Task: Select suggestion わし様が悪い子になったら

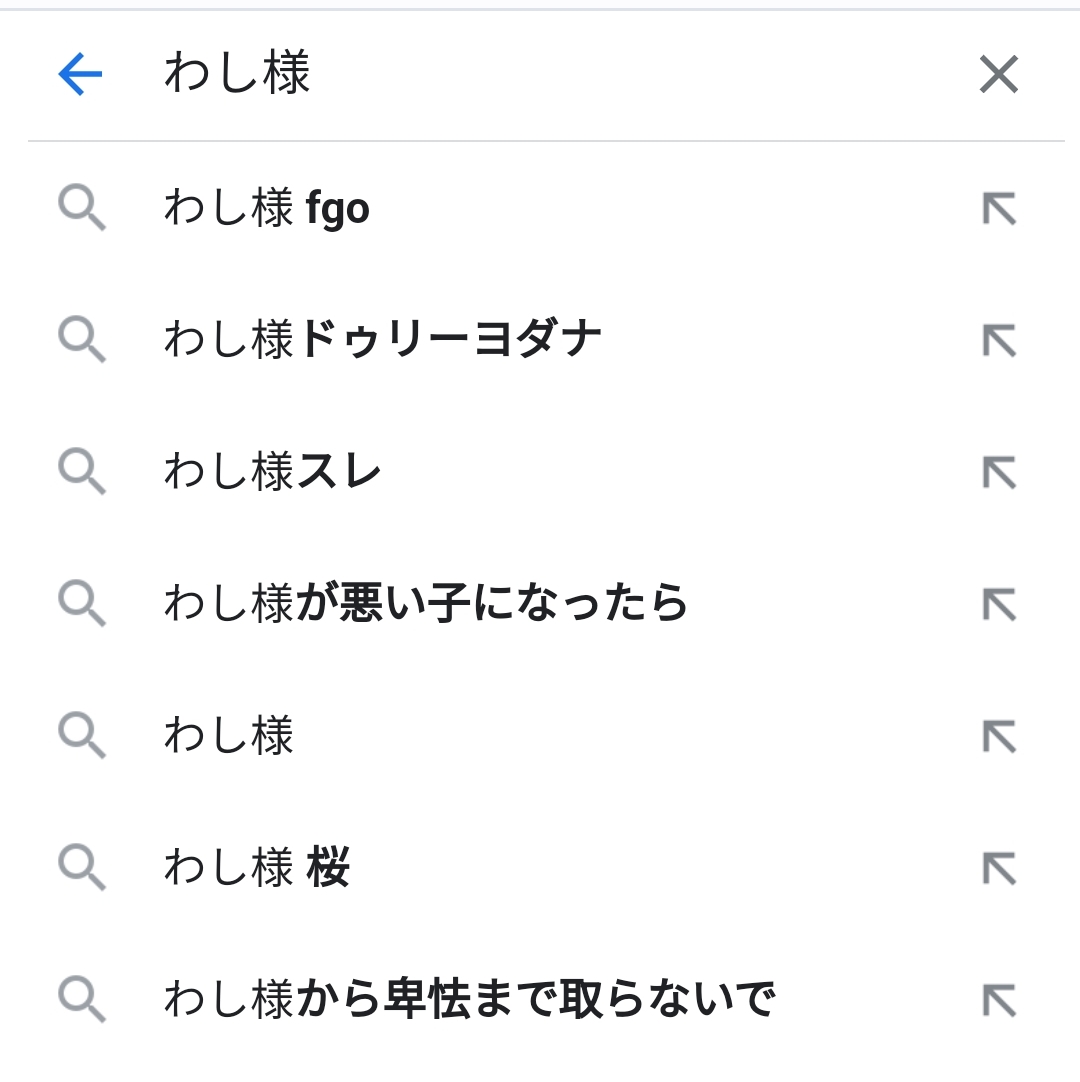Action: (426, 603)
